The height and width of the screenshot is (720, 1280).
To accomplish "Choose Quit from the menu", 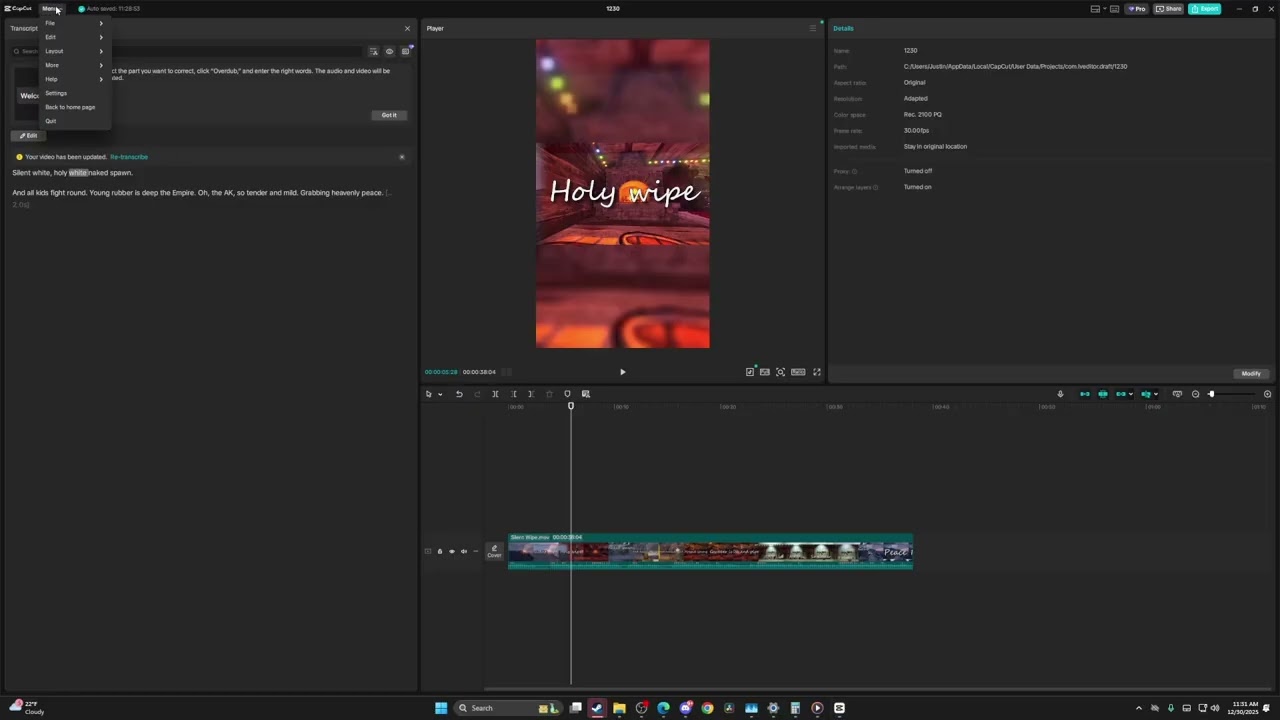I will click(74, 121).
